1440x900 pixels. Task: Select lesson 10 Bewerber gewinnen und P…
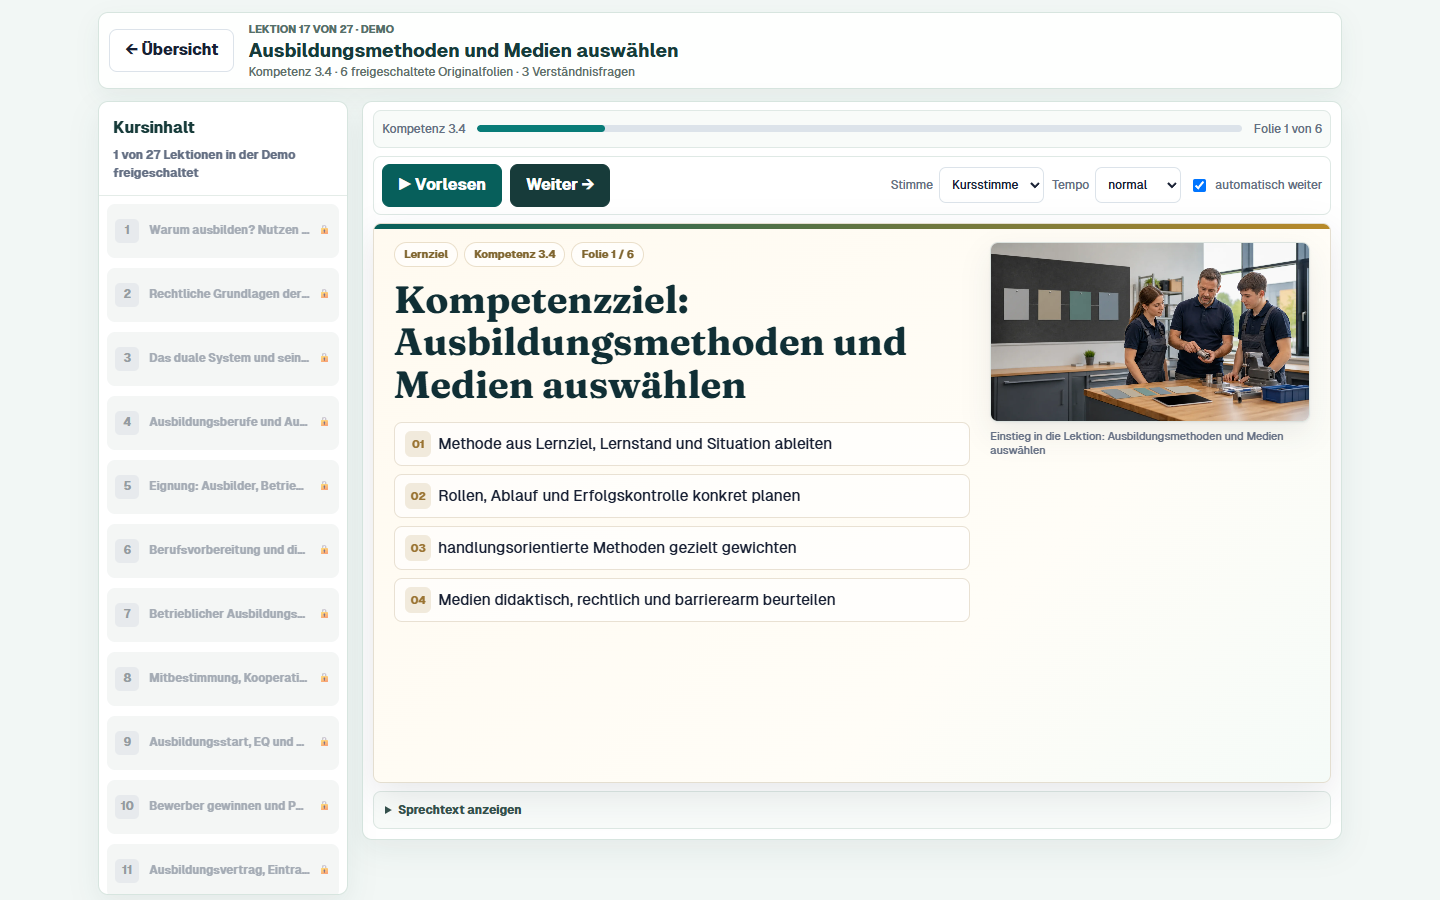pos(223,806)
